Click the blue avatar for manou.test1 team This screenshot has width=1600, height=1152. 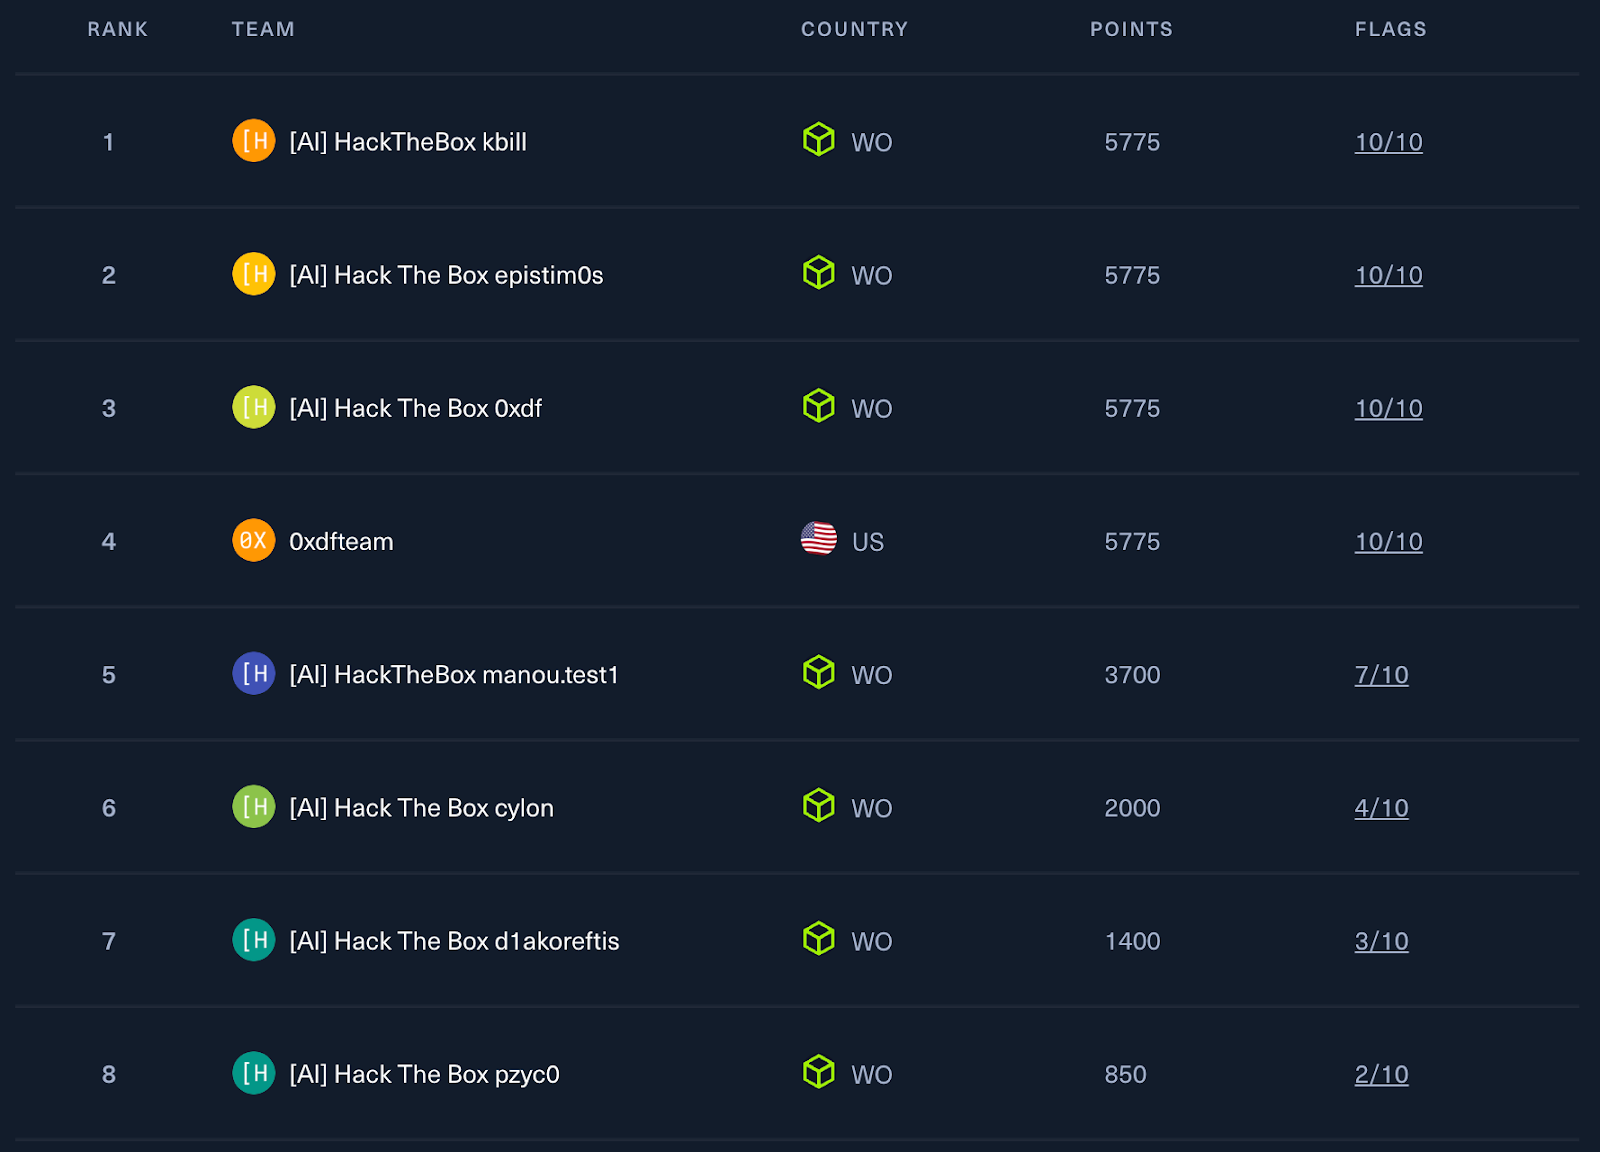254,673
